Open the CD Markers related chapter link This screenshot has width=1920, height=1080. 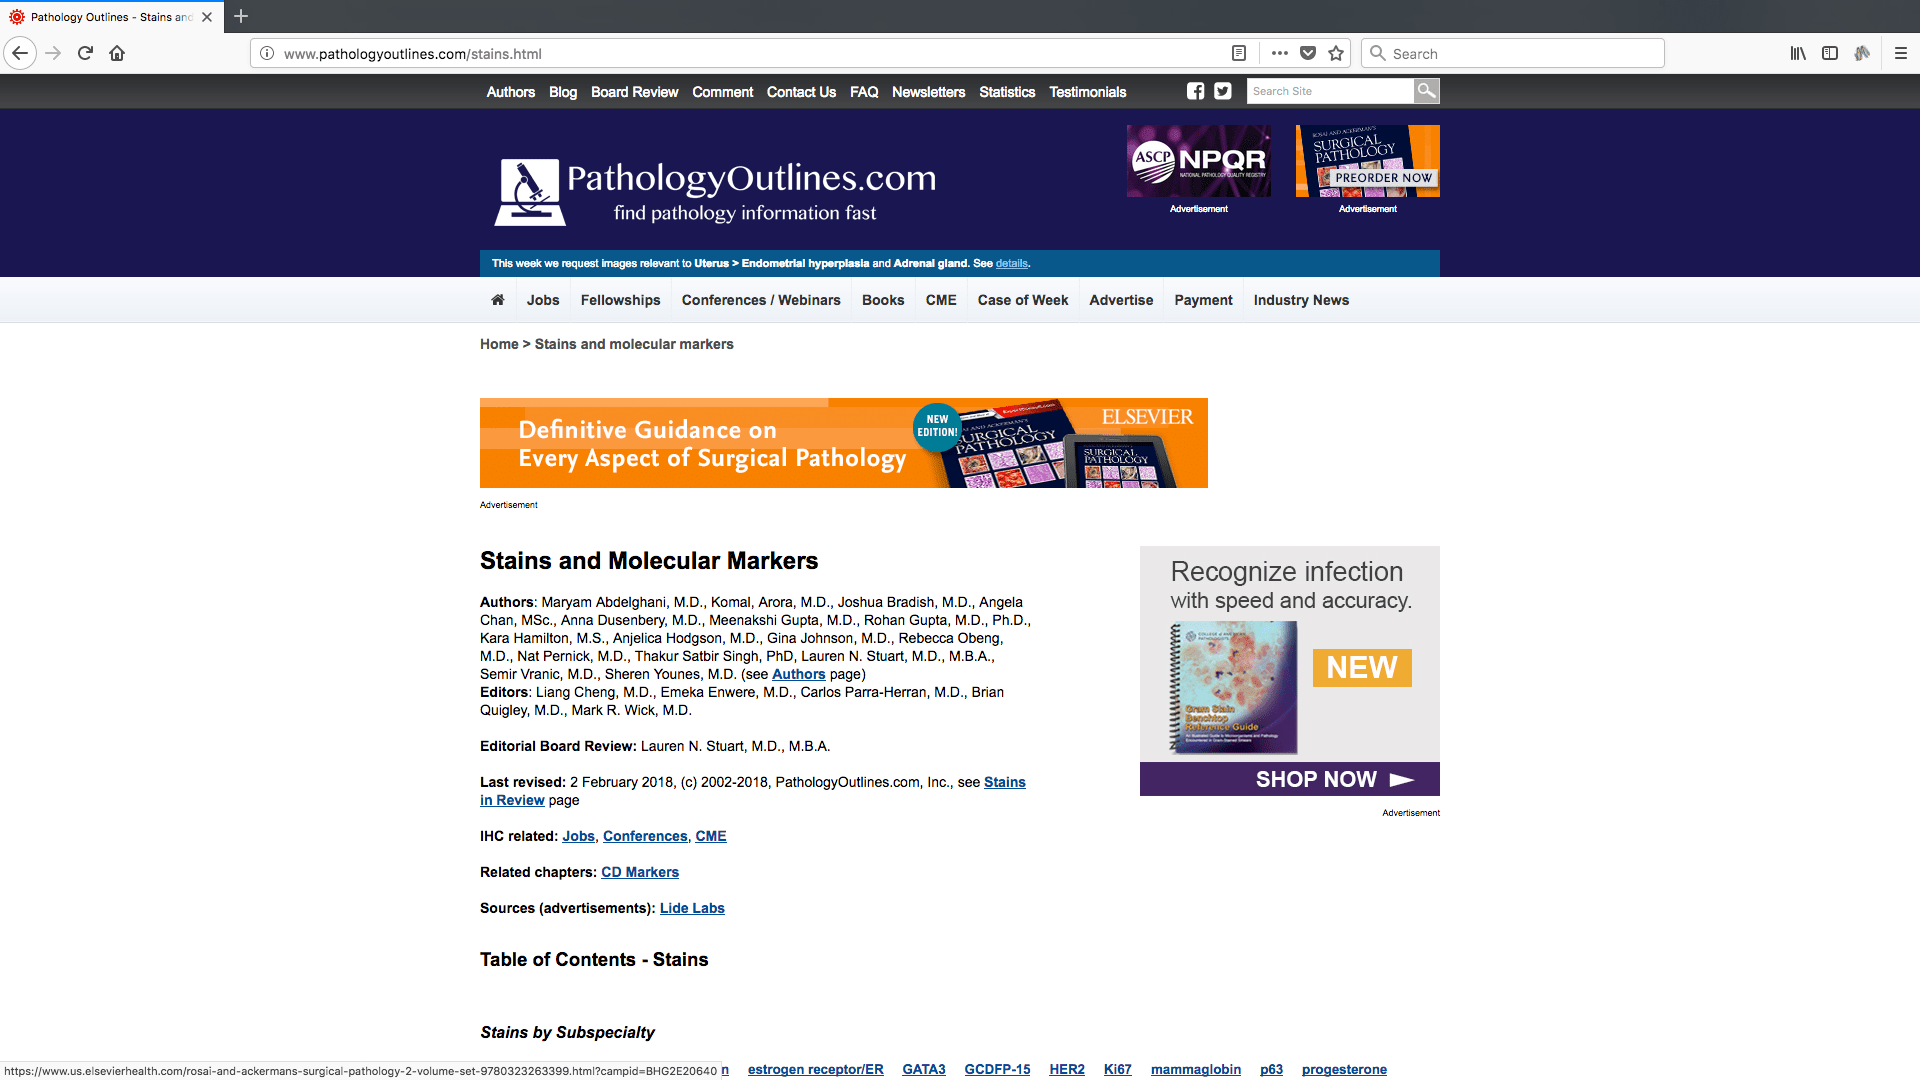click(x=639, y=872)
